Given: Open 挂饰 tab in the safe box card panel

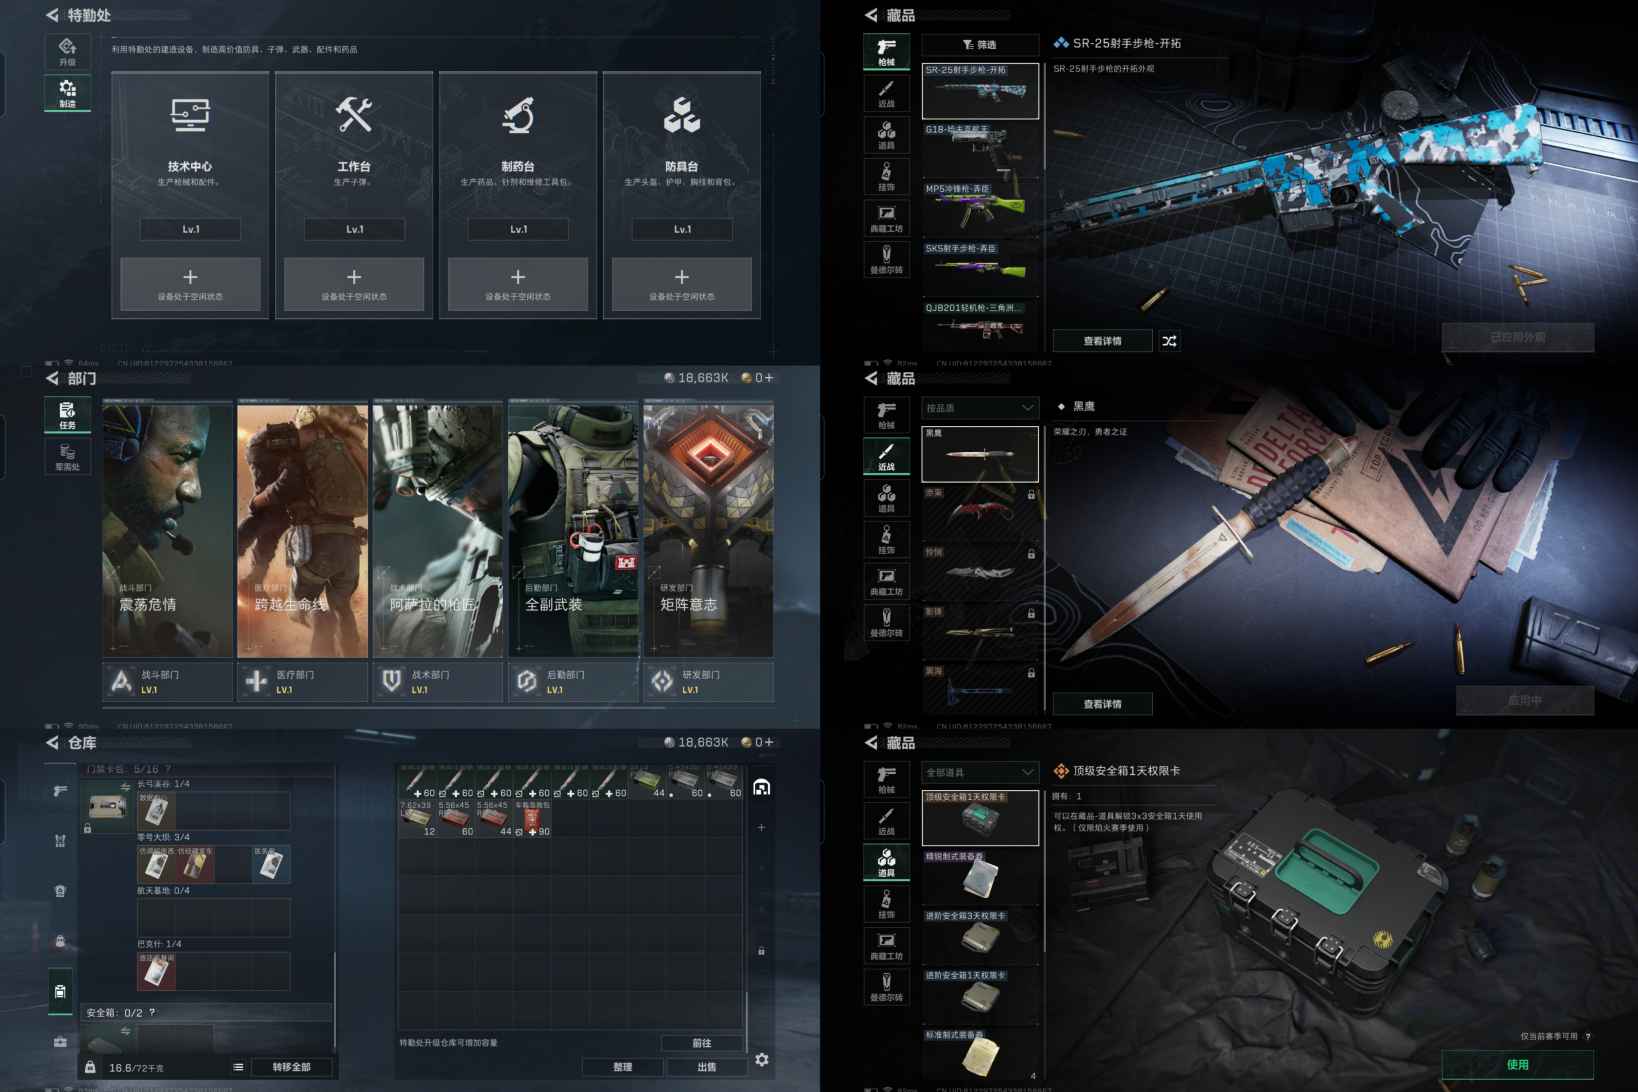Looking at the screenshot, I should pyautogui.click(x=886, y=904).
